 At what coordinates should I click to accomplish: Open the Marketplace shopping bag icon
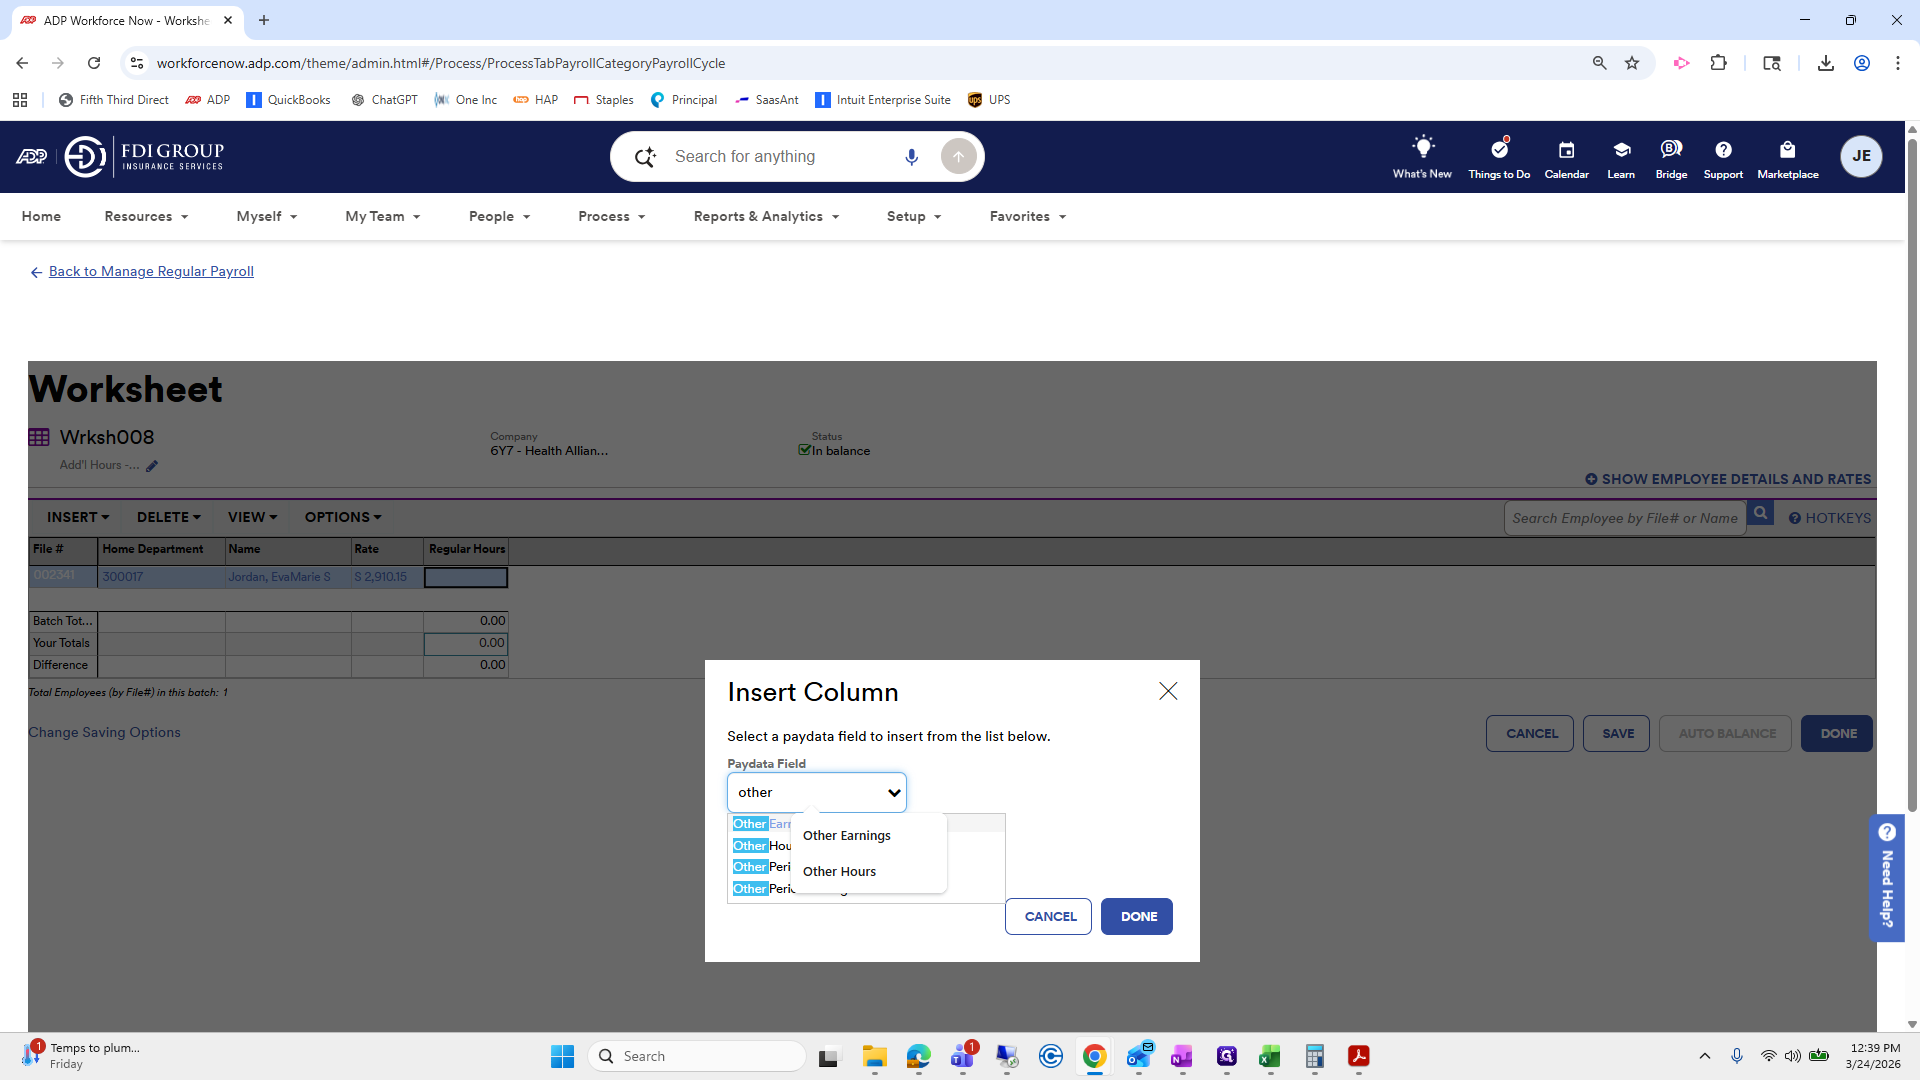1787,150
